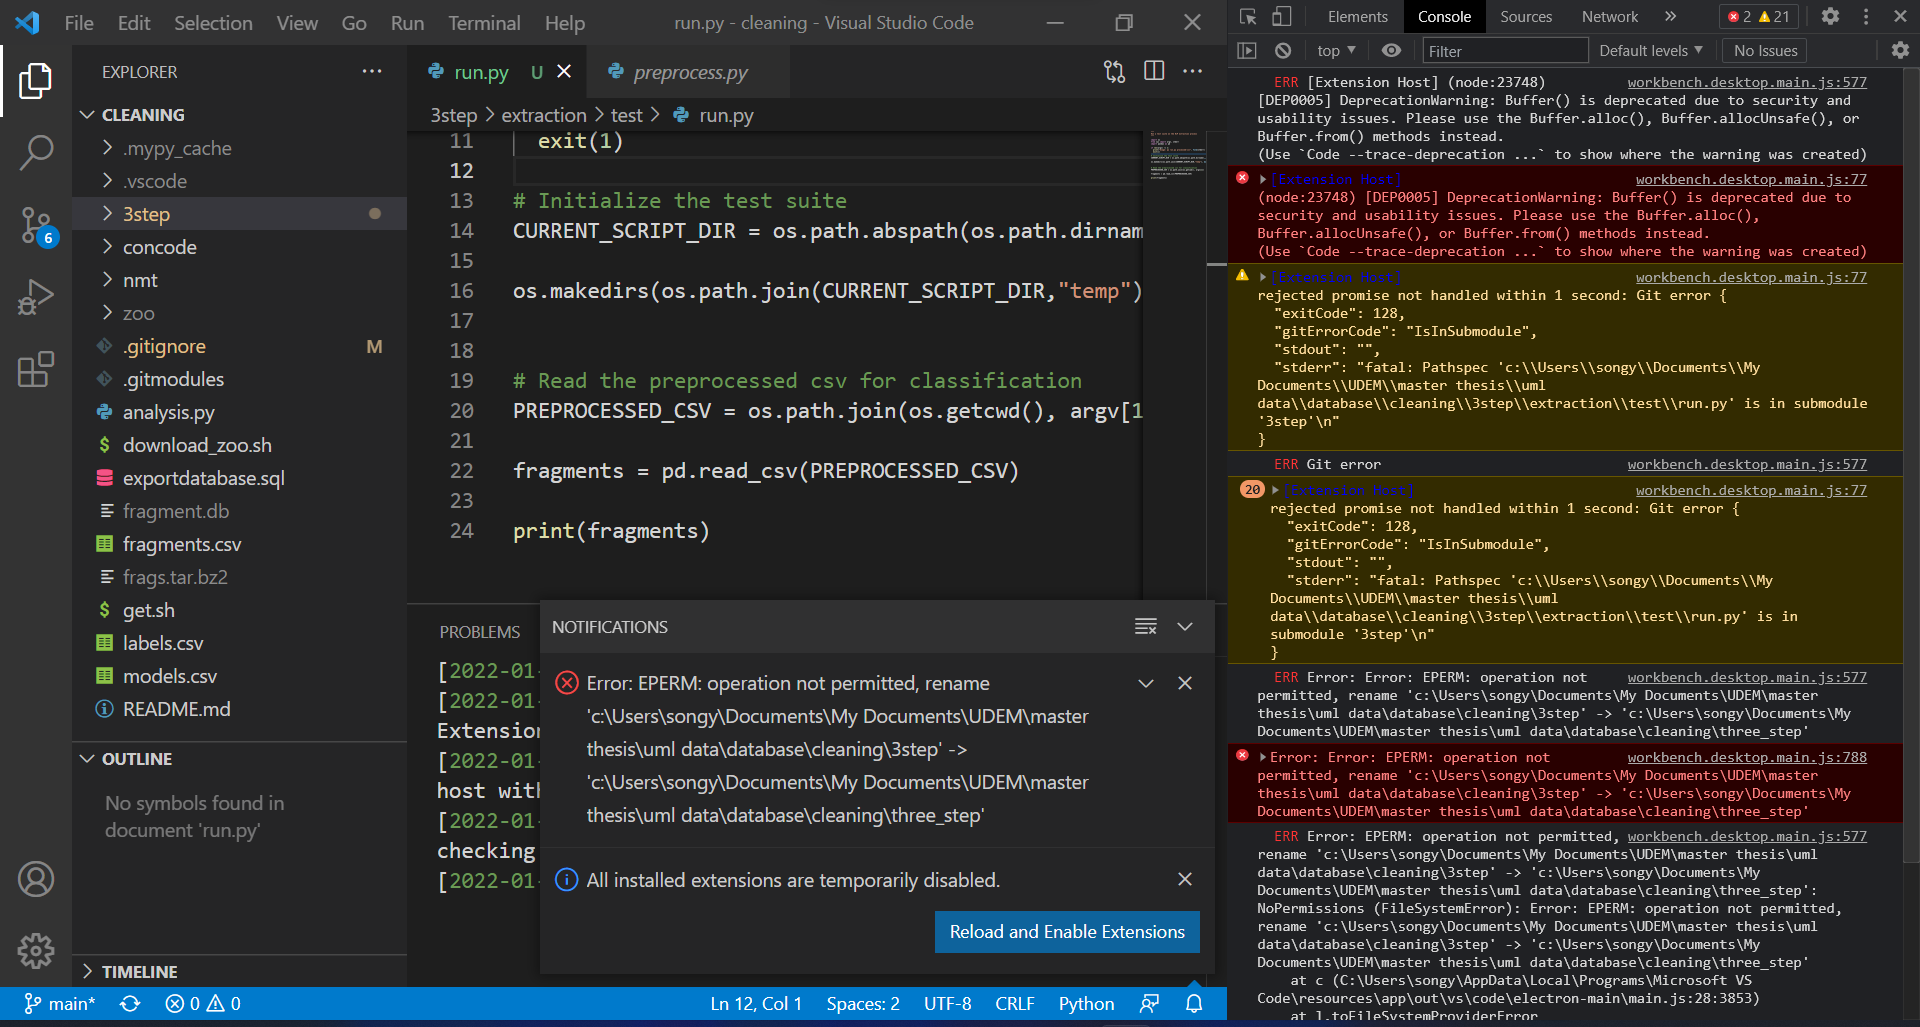Open the Search view in activity bar

tap(36, 153)
